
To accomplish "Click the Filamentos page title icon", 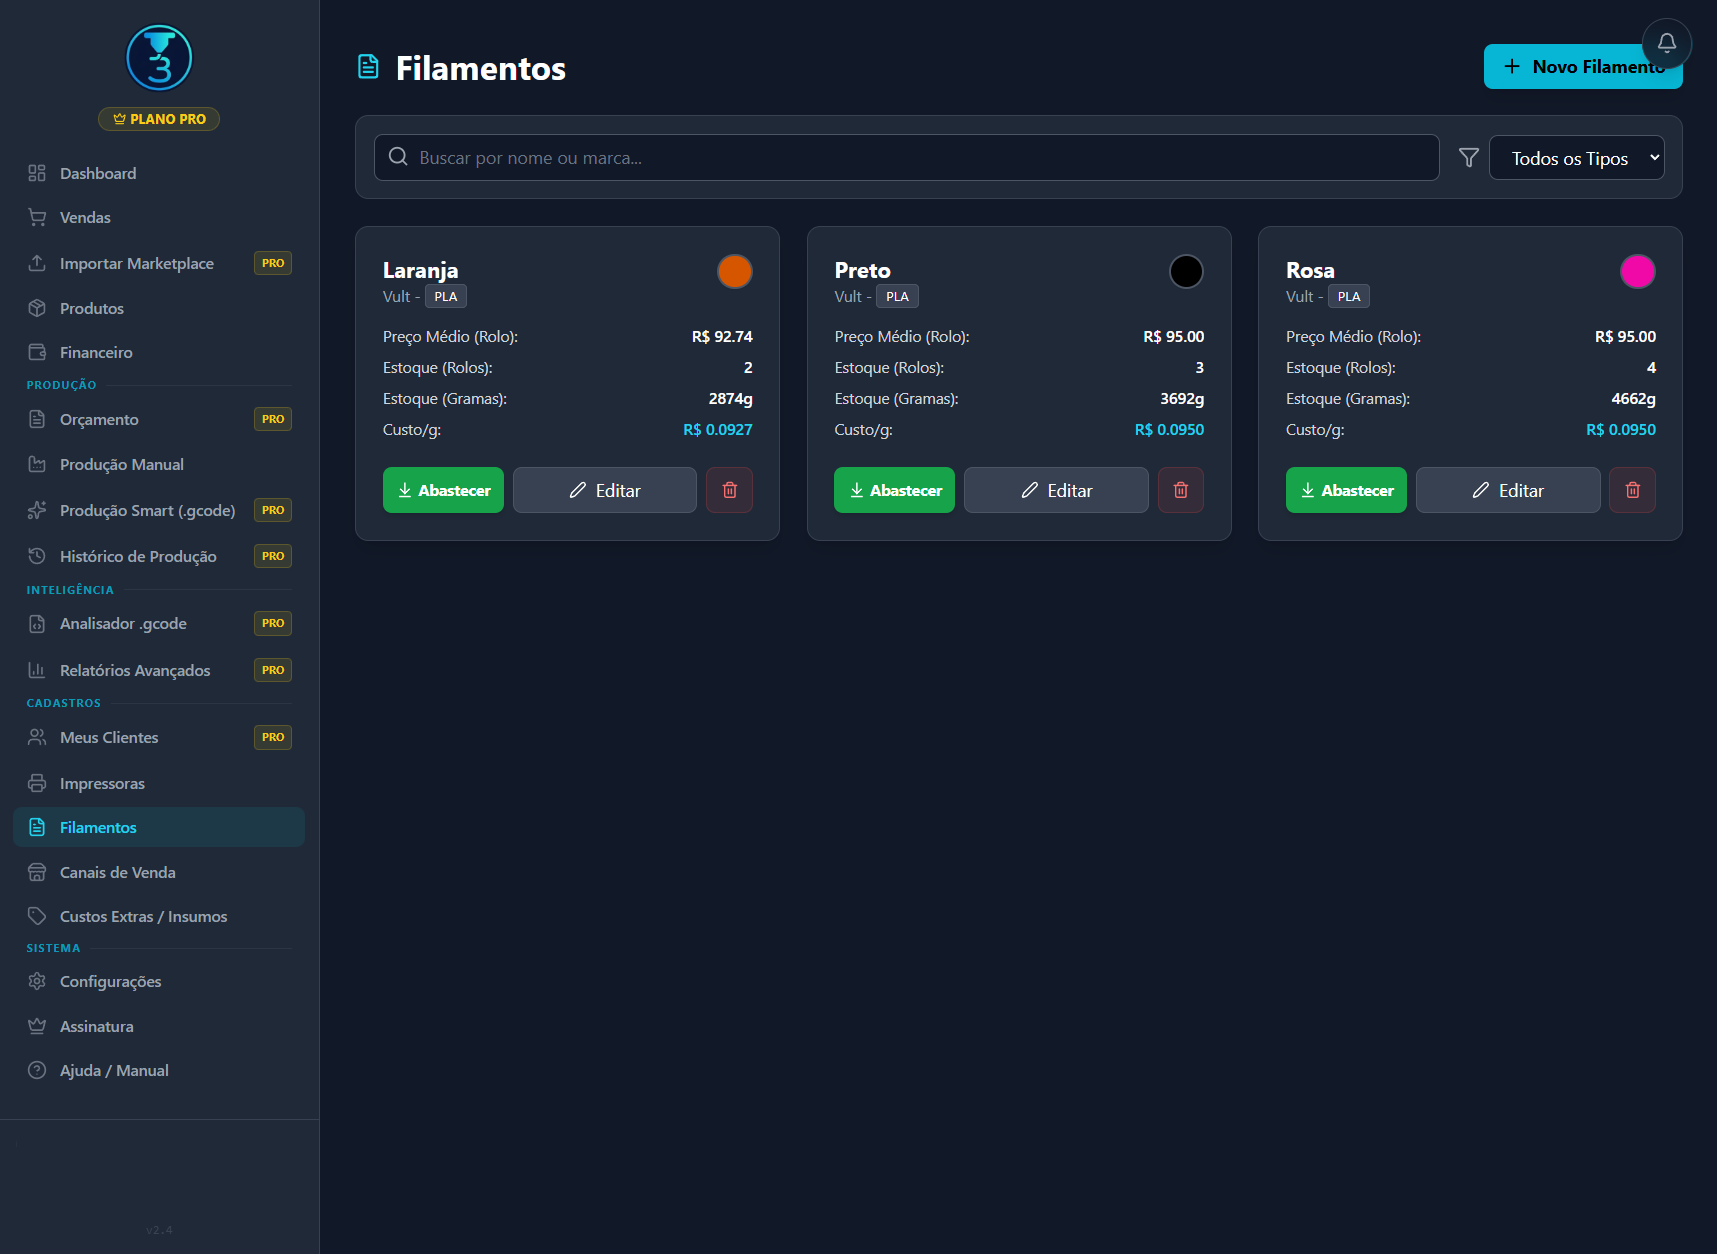I will point(368,67).
